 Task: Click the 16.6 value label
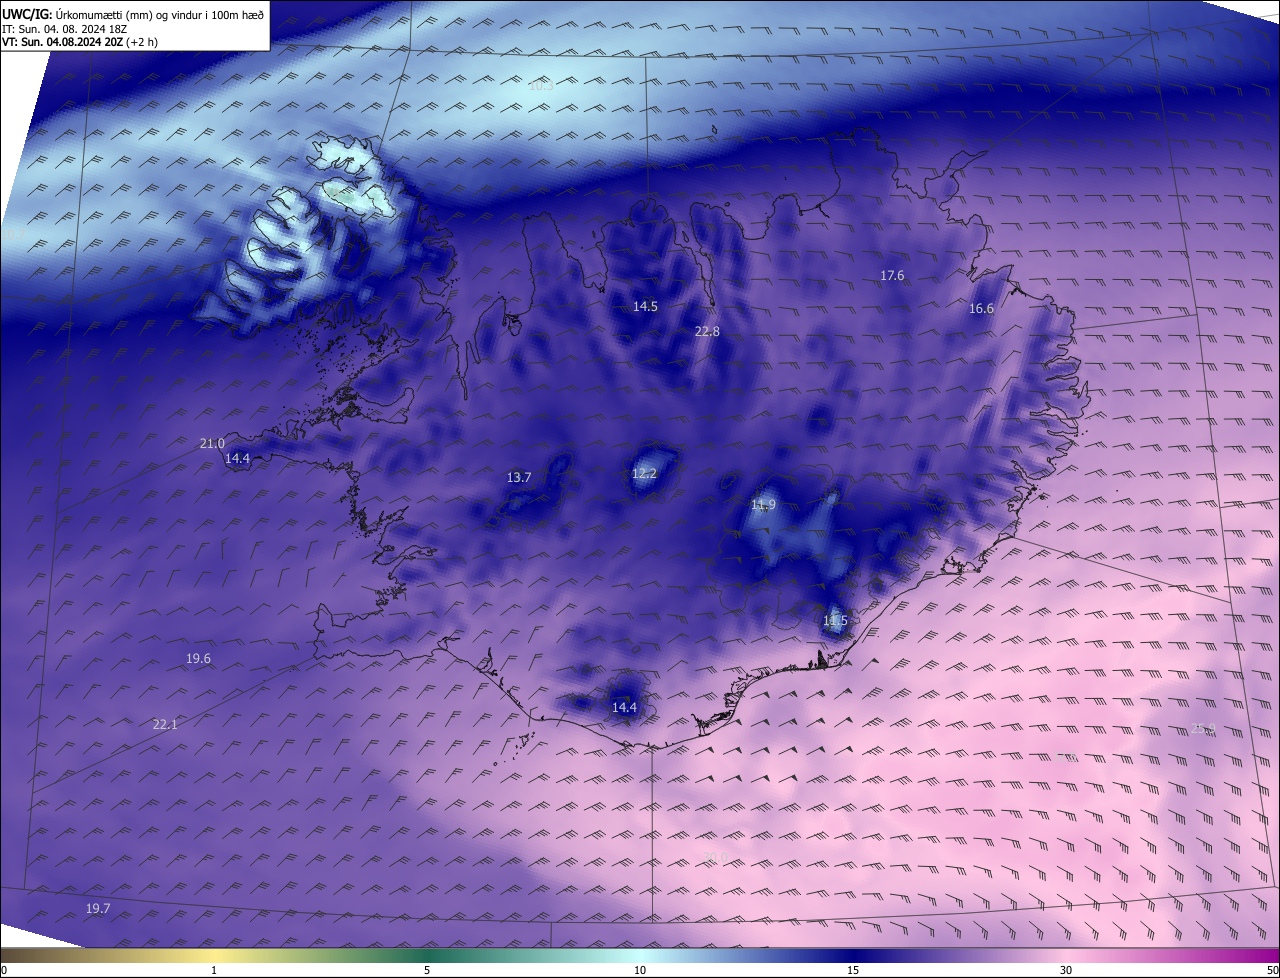click(981, 309)
